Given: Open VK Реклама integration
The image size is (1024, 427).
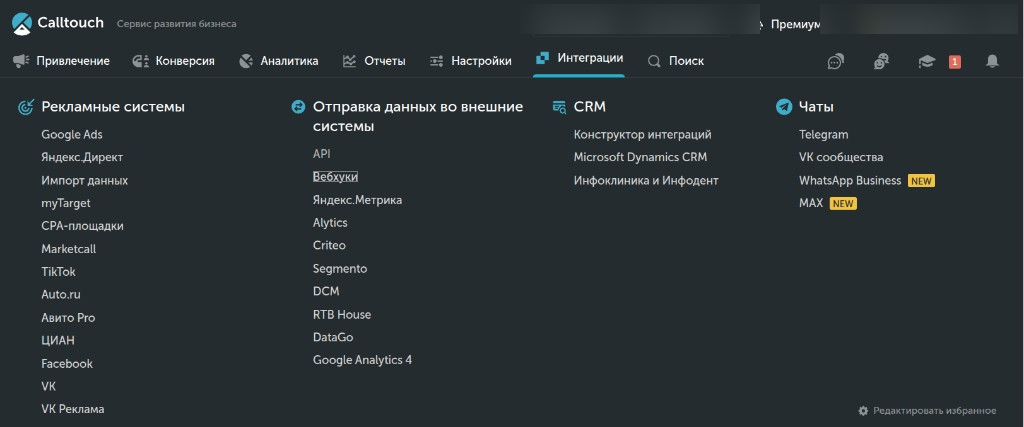Looking at the screenshot, I should pos(72,409).
